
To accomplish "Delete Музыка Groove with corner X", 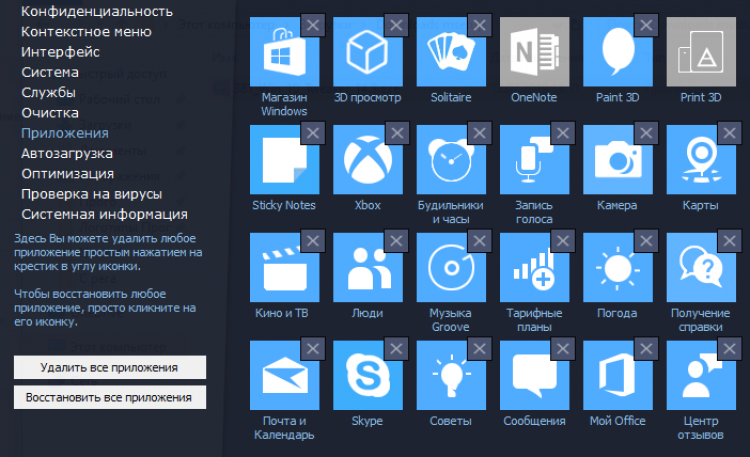I will pyautogui.click(x=480, y=241).
